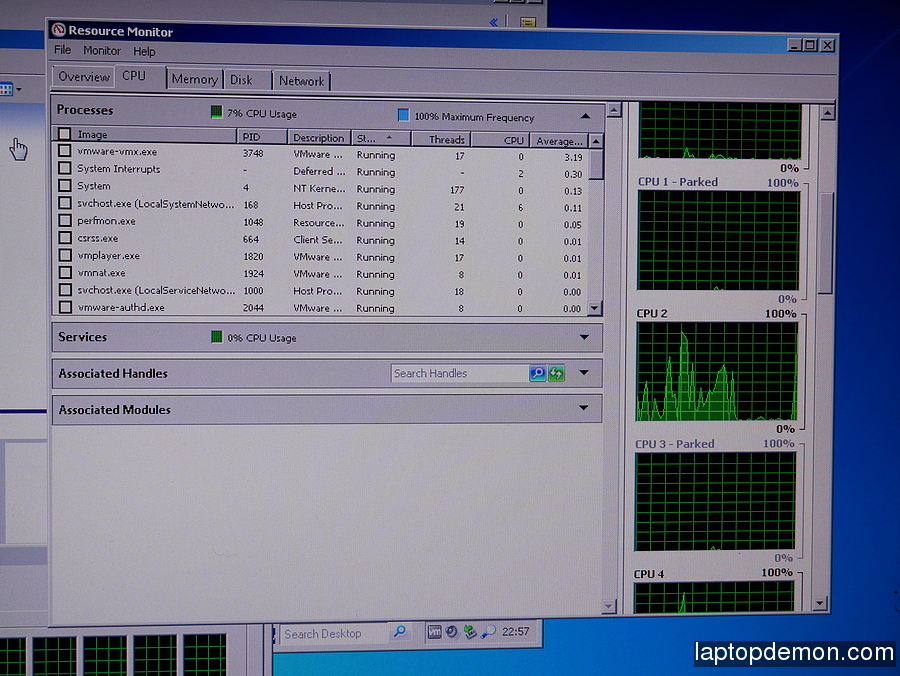Screen dimensions: 900x676
Task: Click the svchost.exe (LocalSystemNetwo... entry
Action: (x=156, y=204)
